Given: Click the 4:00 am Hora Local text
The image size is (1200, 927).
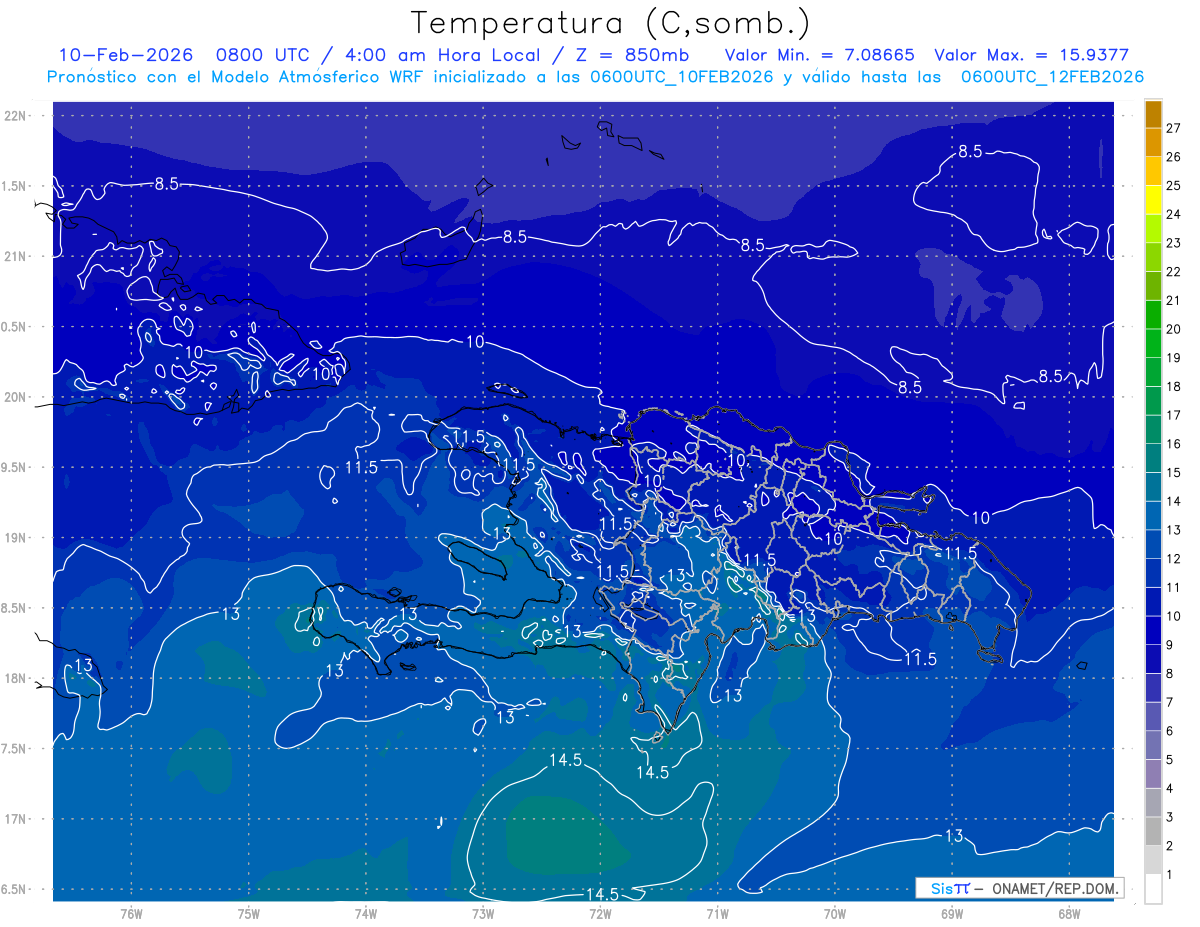Looking at the screenshot, I should click(x=442, y=55).
